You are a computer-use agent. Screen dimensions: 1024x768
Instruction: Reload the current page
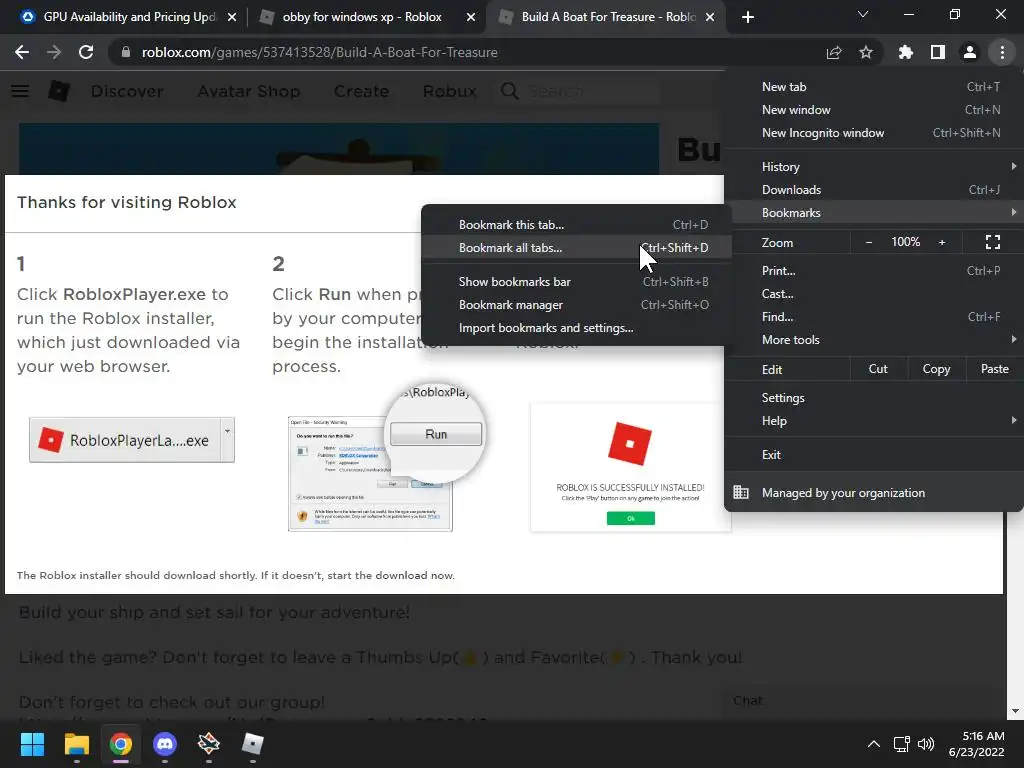(86, 52)
